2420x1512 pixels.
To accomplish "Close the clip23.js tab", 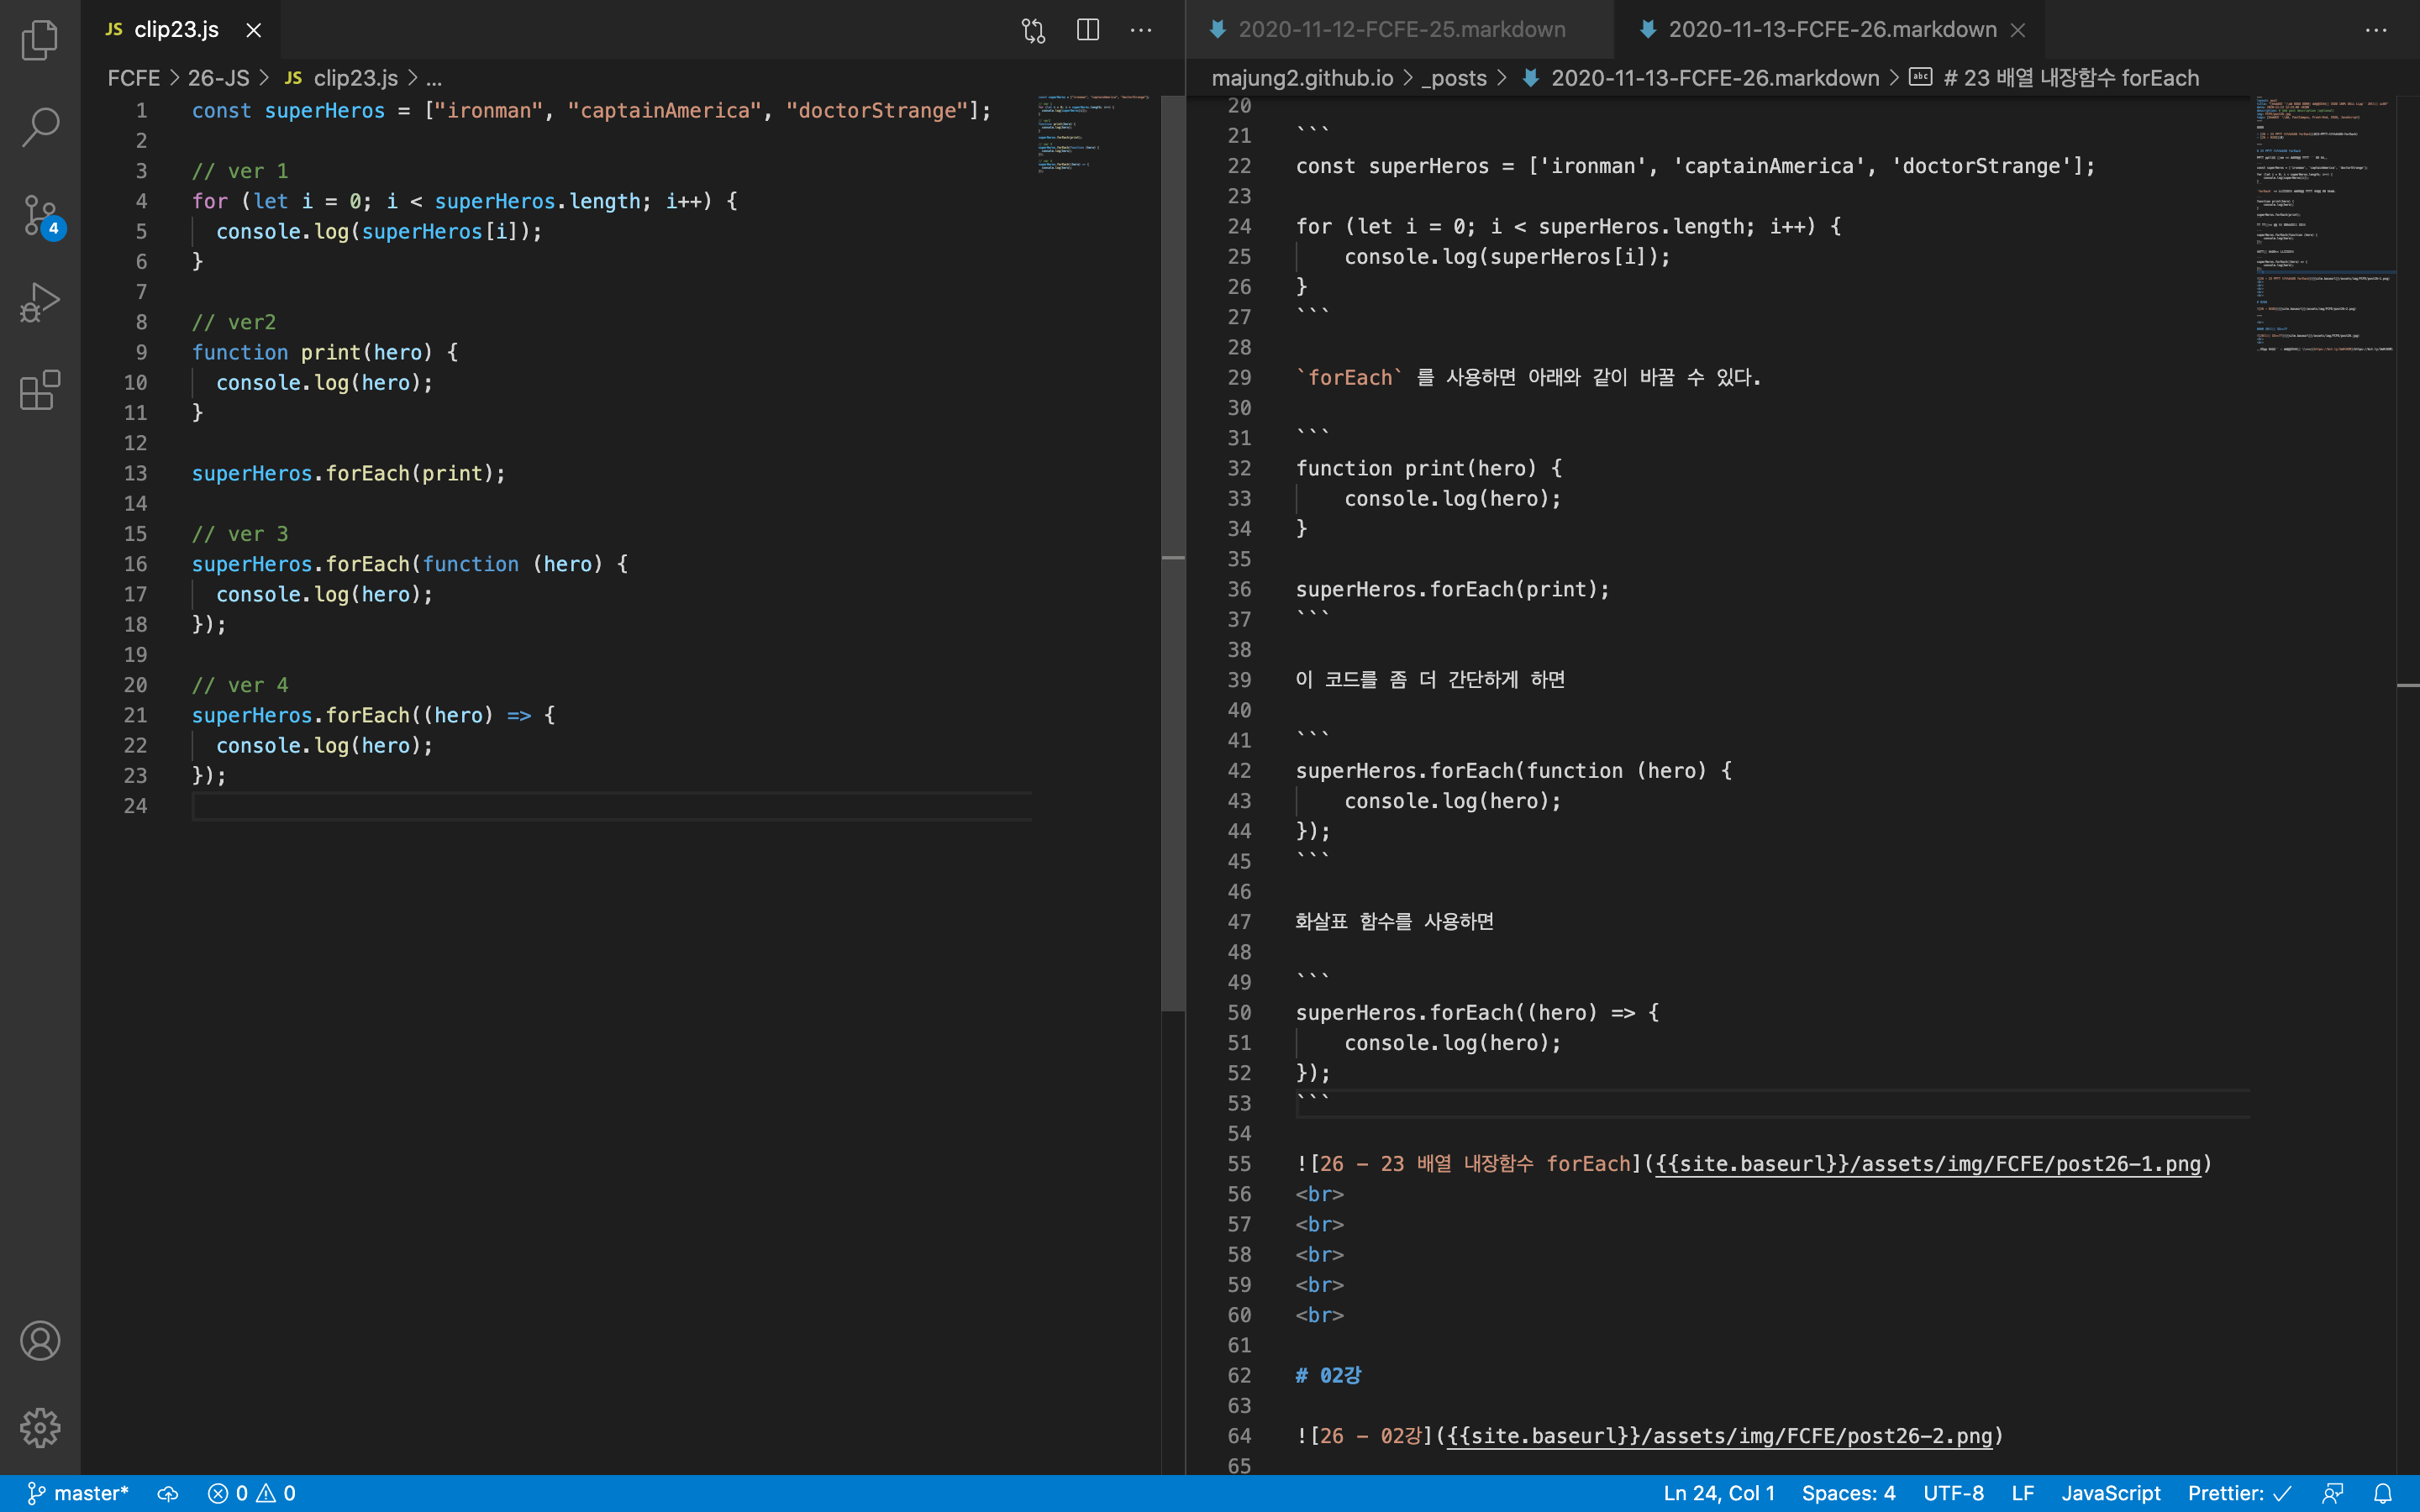I will click(254, 30).
